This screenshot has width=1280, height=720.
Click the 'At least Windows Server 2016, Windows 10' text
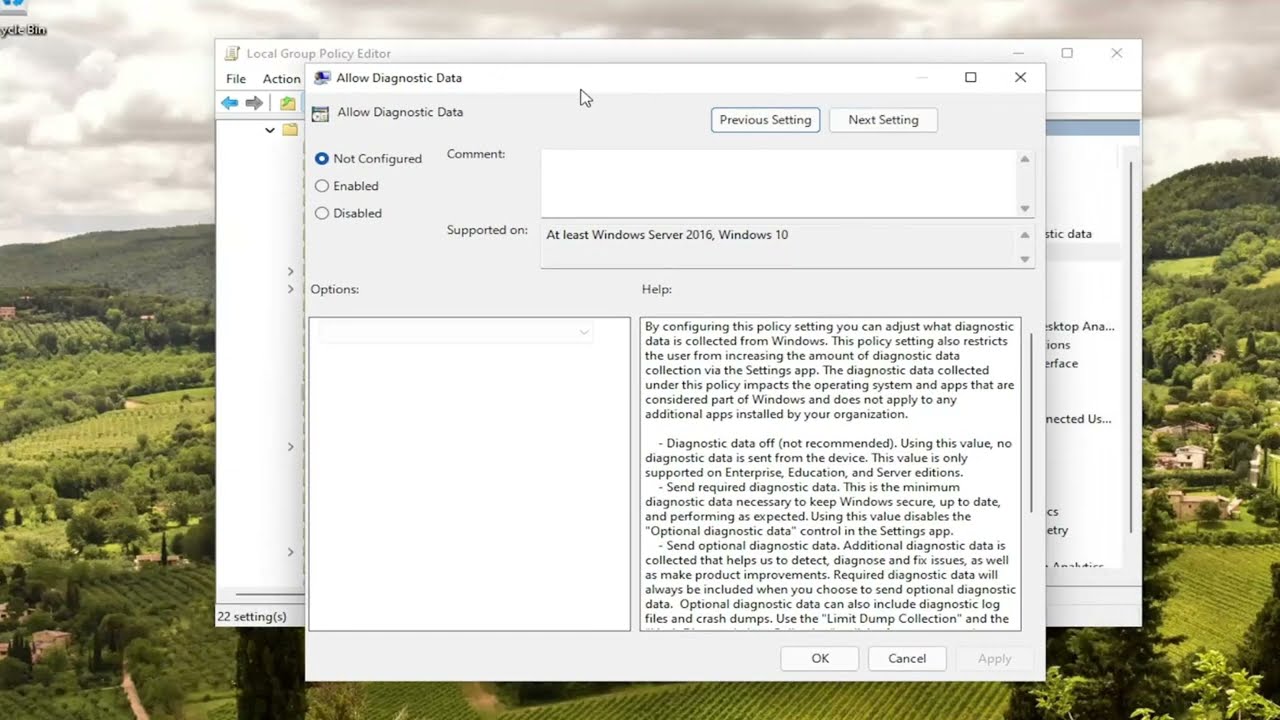[x=667, y=235]
